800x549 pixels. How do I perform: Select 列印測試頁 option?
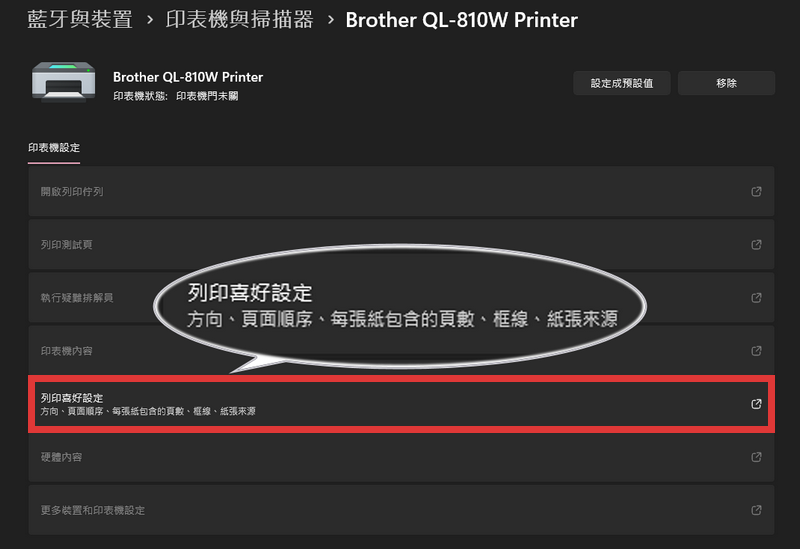[401, 244]
